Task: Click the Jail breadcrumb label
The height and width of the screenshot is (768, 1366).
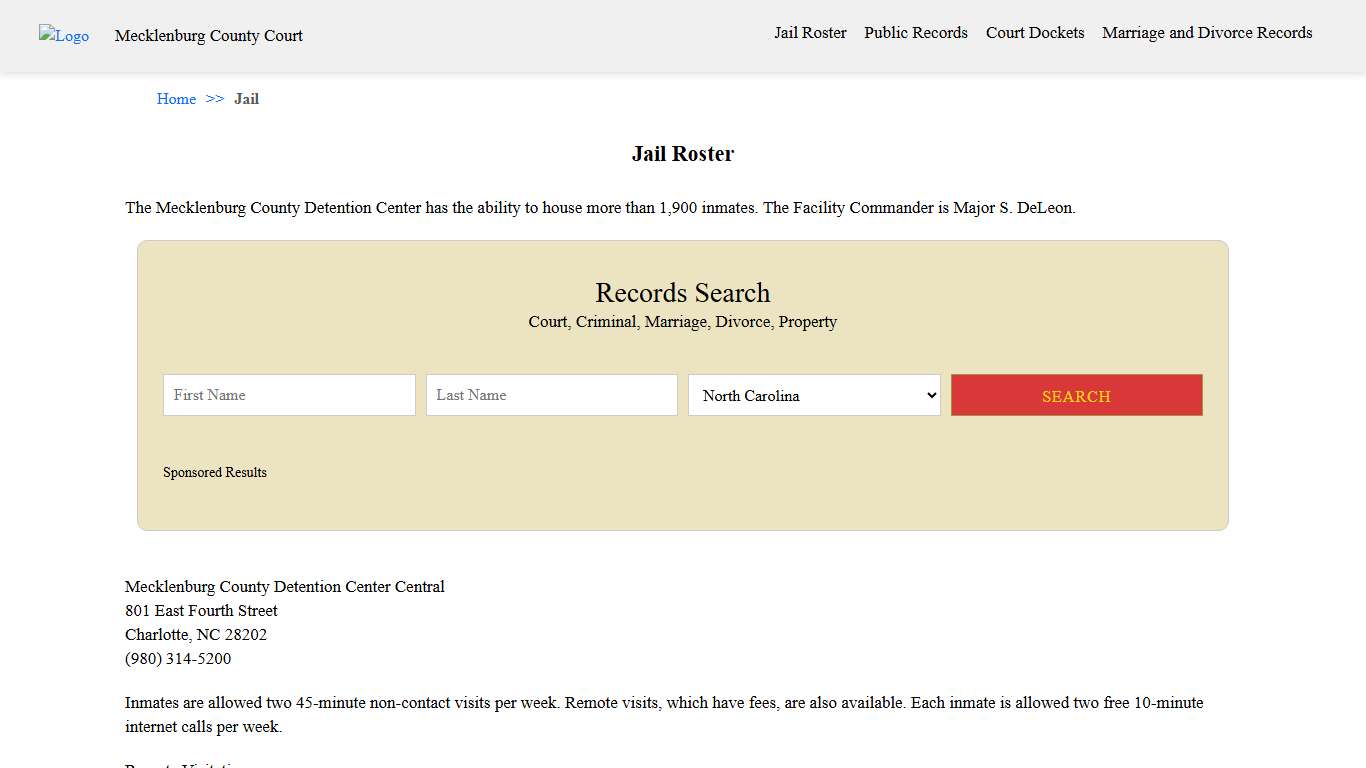Action: coord(246,99)
